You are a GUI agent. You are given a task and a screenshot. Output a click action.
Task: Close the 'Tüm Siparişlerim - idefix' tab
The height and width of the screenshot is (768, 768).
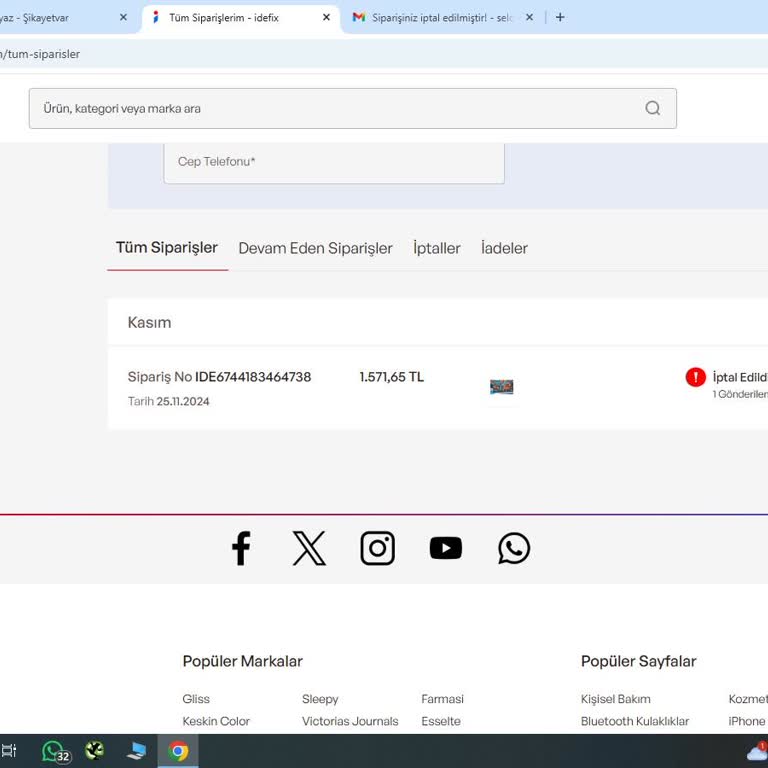point(326,17)
